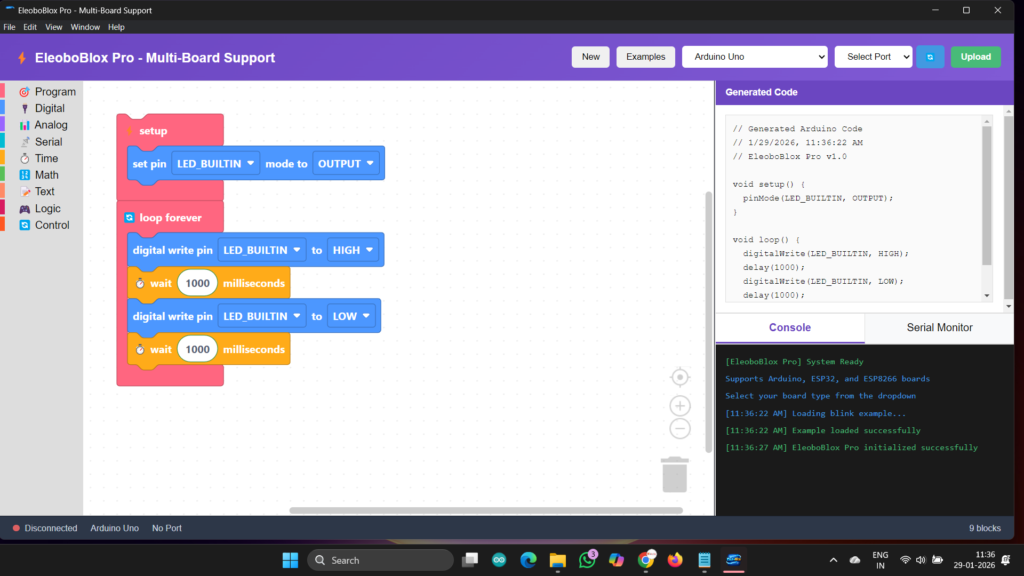Open the Analog category icon
Image resolution: width=1024 pixels, height=576 pixels.
click(x=24, y=125)
